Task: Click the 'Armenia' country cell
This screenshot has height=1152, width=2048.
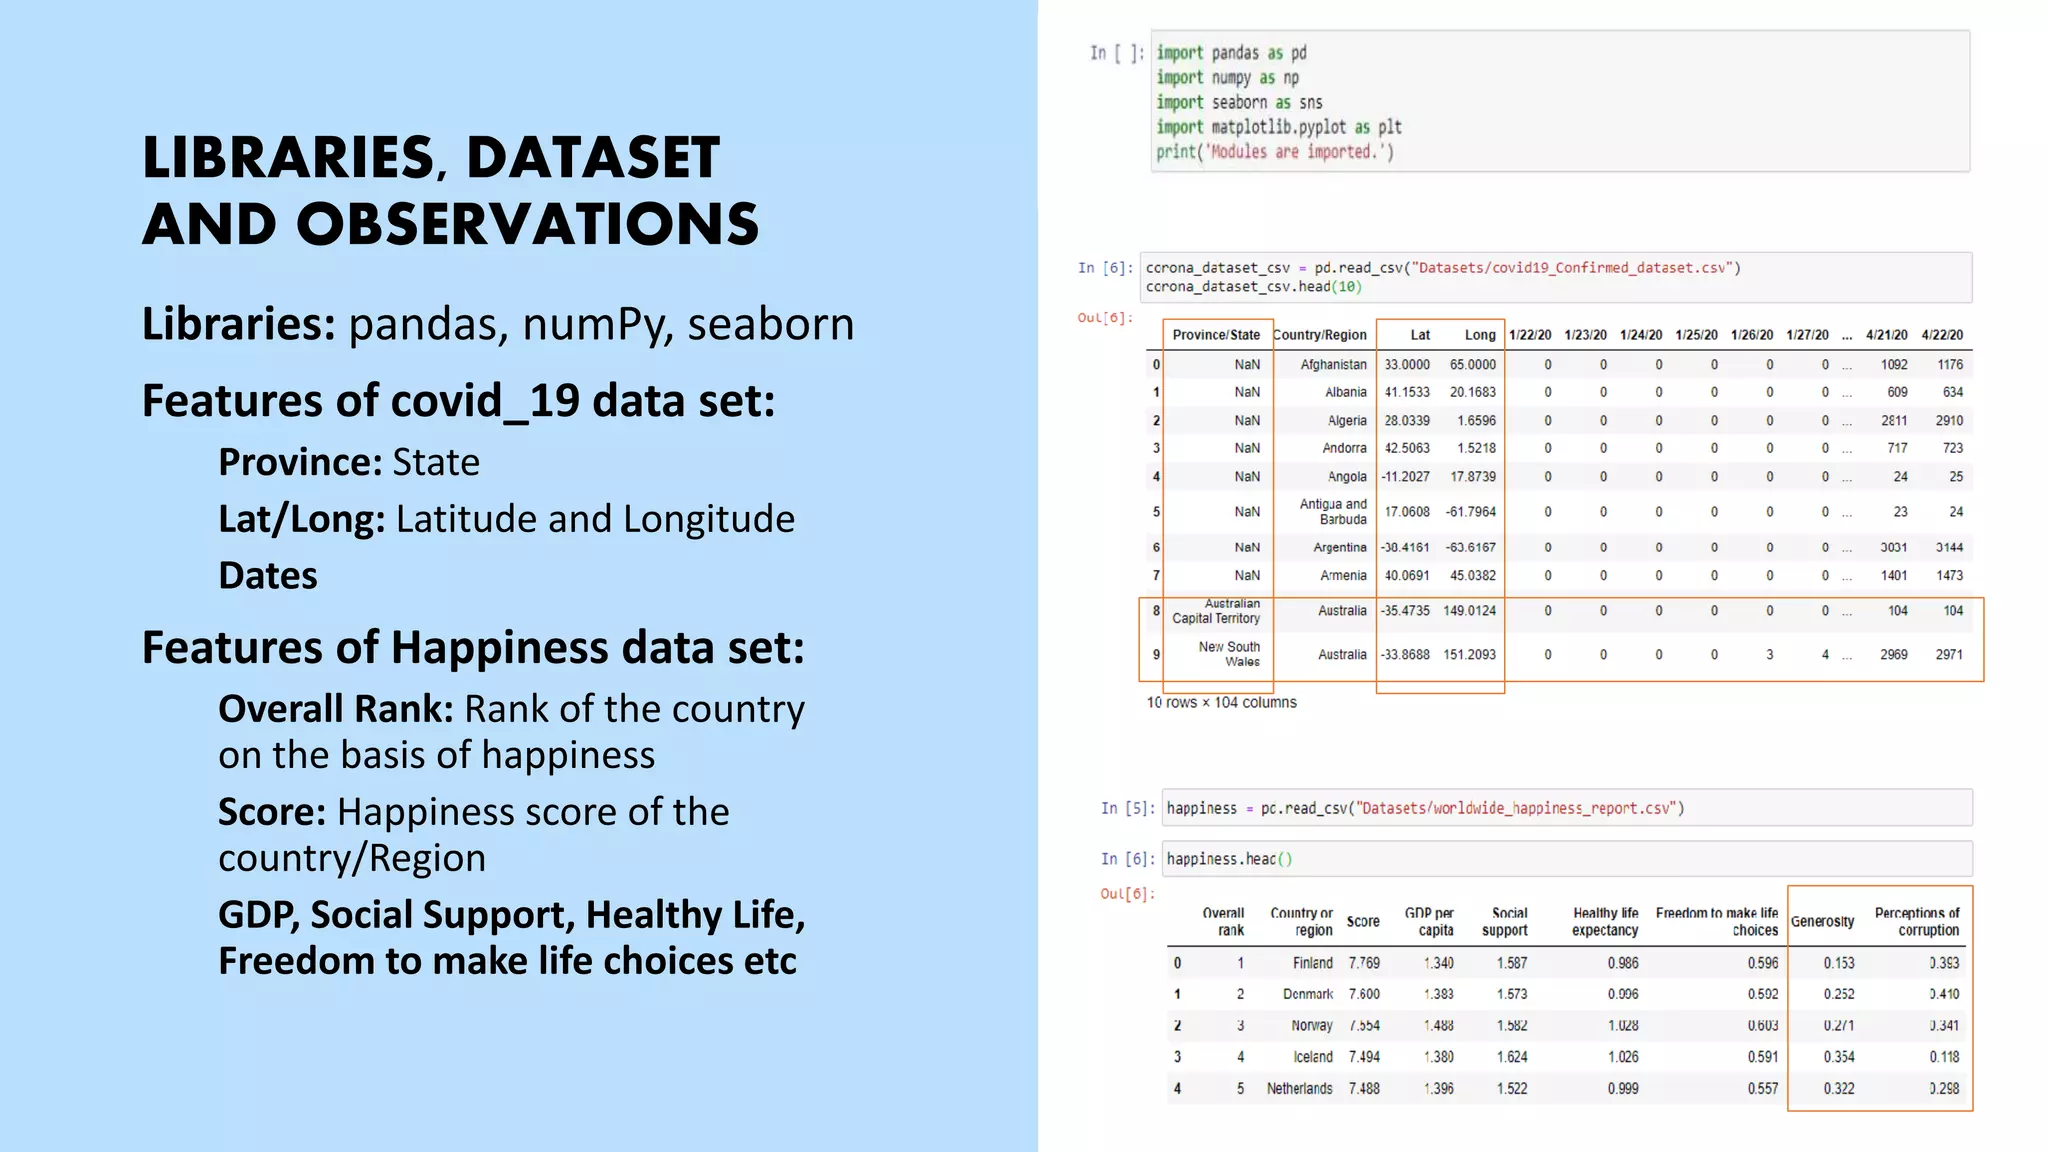Action: pos(1343,576)
